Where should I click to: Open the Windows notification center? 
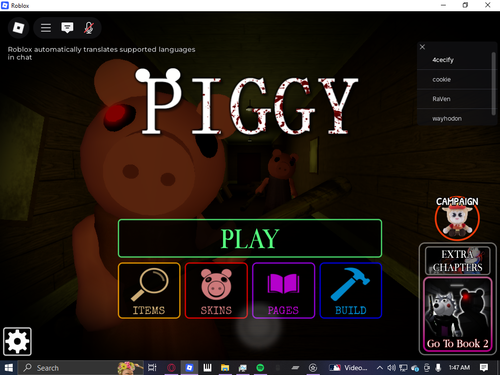(x=484, y=368)
